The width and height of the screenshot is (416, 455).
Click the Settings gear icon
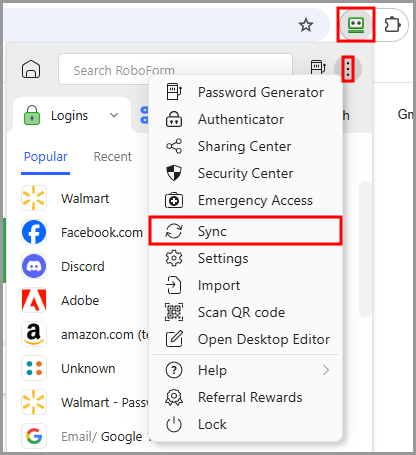coord(174,258)
